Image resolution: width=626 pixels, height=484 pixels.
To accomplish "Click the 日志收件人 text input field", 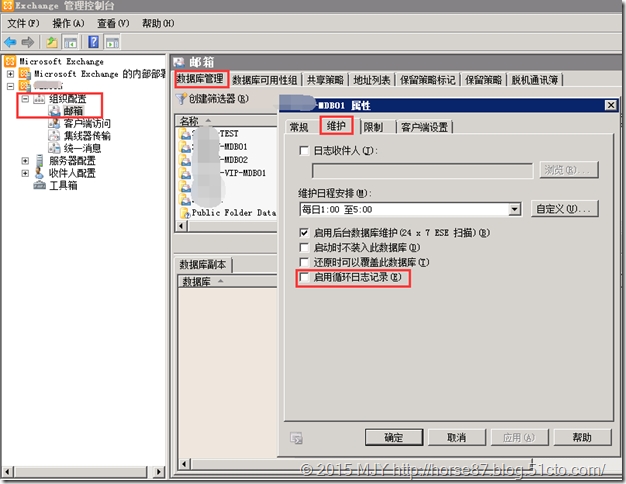I will click(422, 171).
